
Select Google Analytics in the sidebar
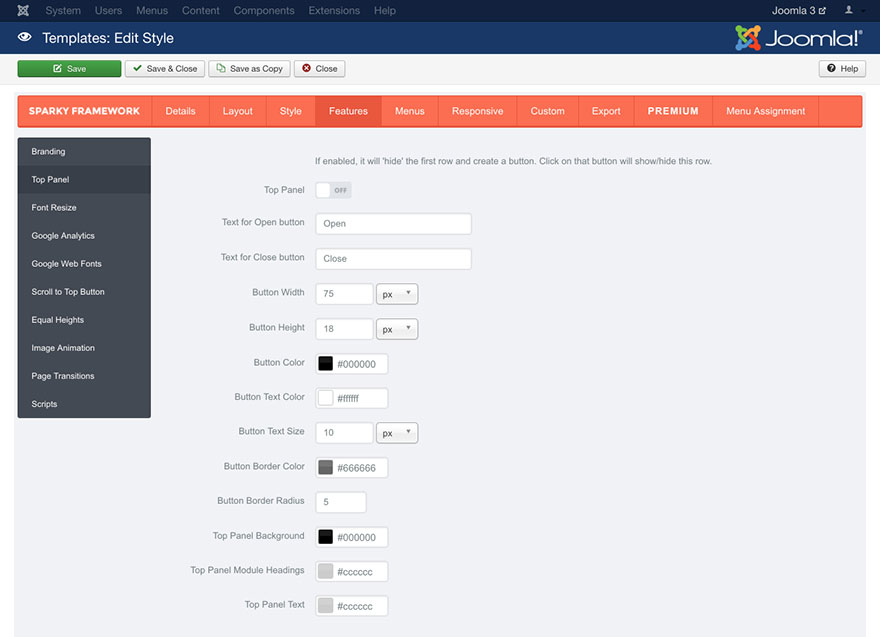pyautogui.click(x=84, y=236)
